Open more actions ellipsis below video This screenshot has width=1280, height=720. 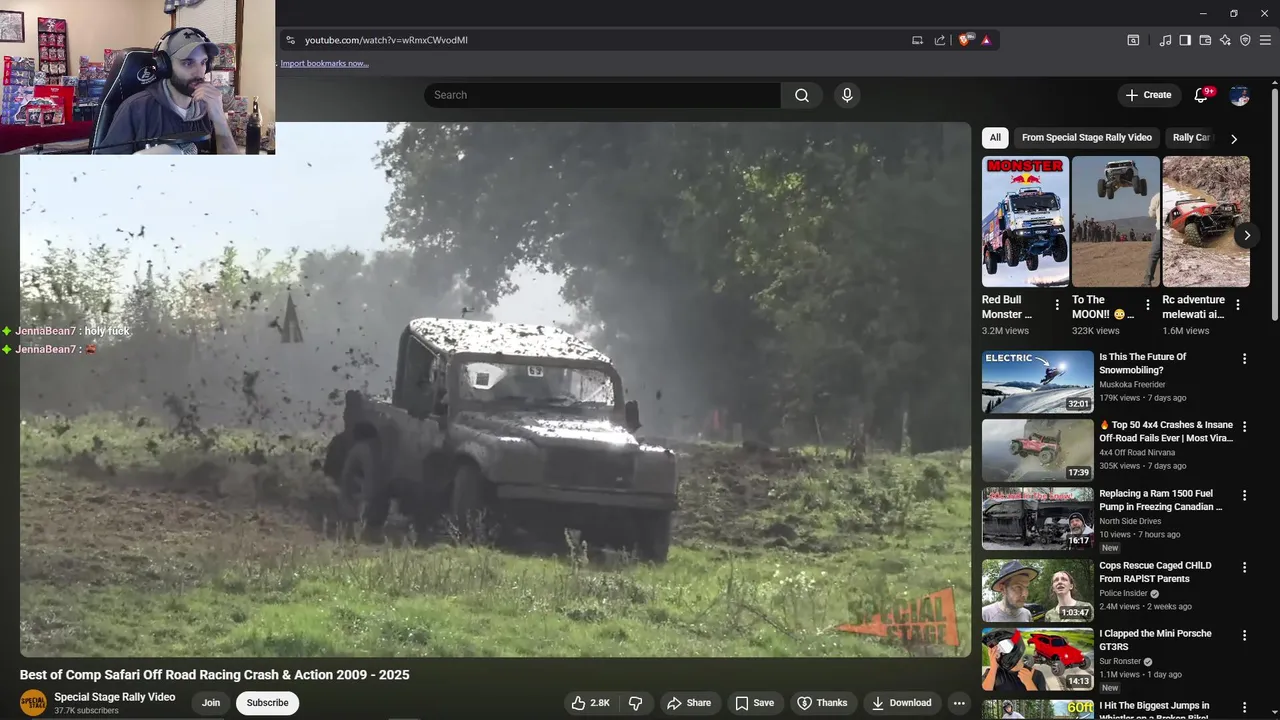pos(958,703)
